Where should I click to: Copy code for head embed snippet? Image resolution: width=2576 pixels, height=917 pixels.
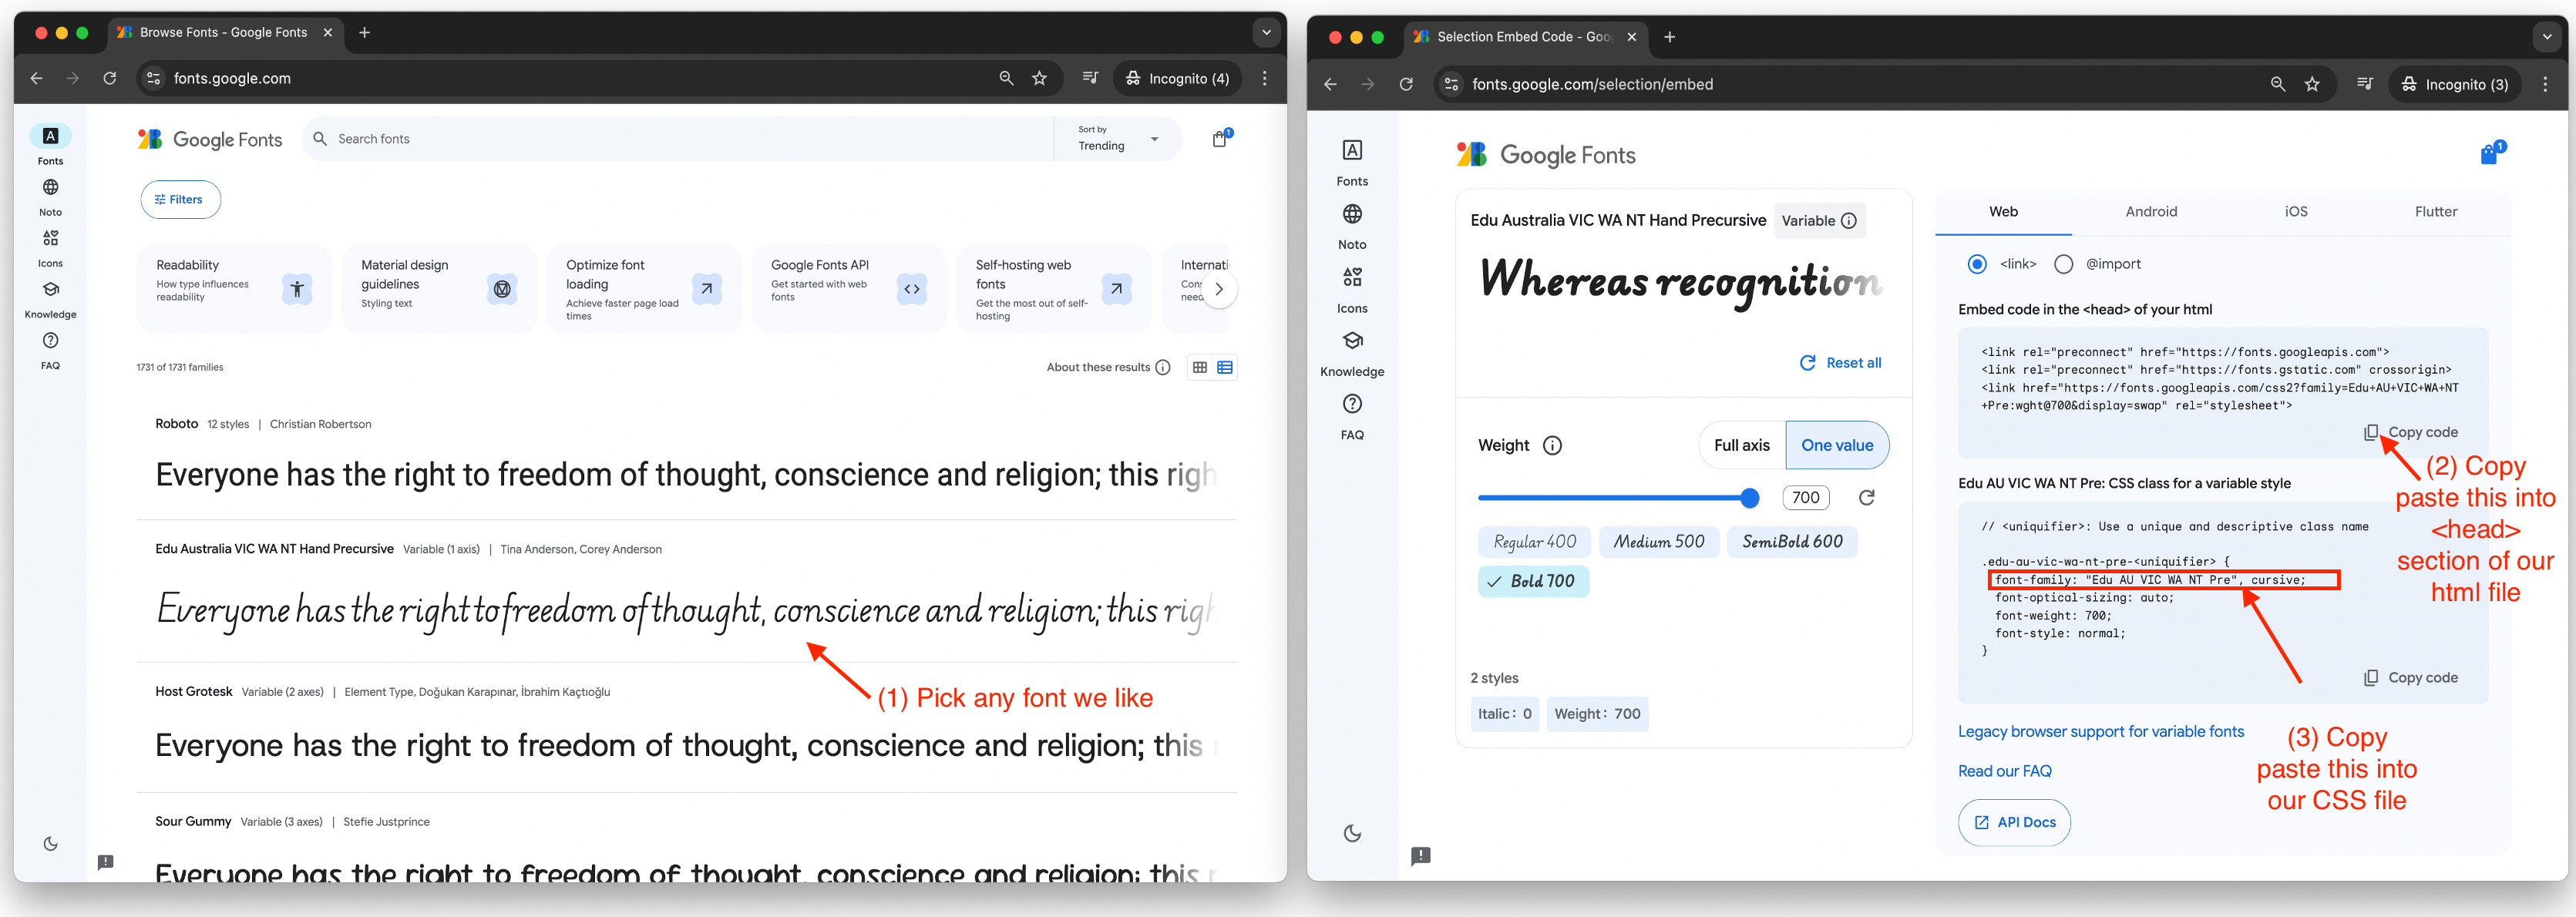click(2410, 432)
